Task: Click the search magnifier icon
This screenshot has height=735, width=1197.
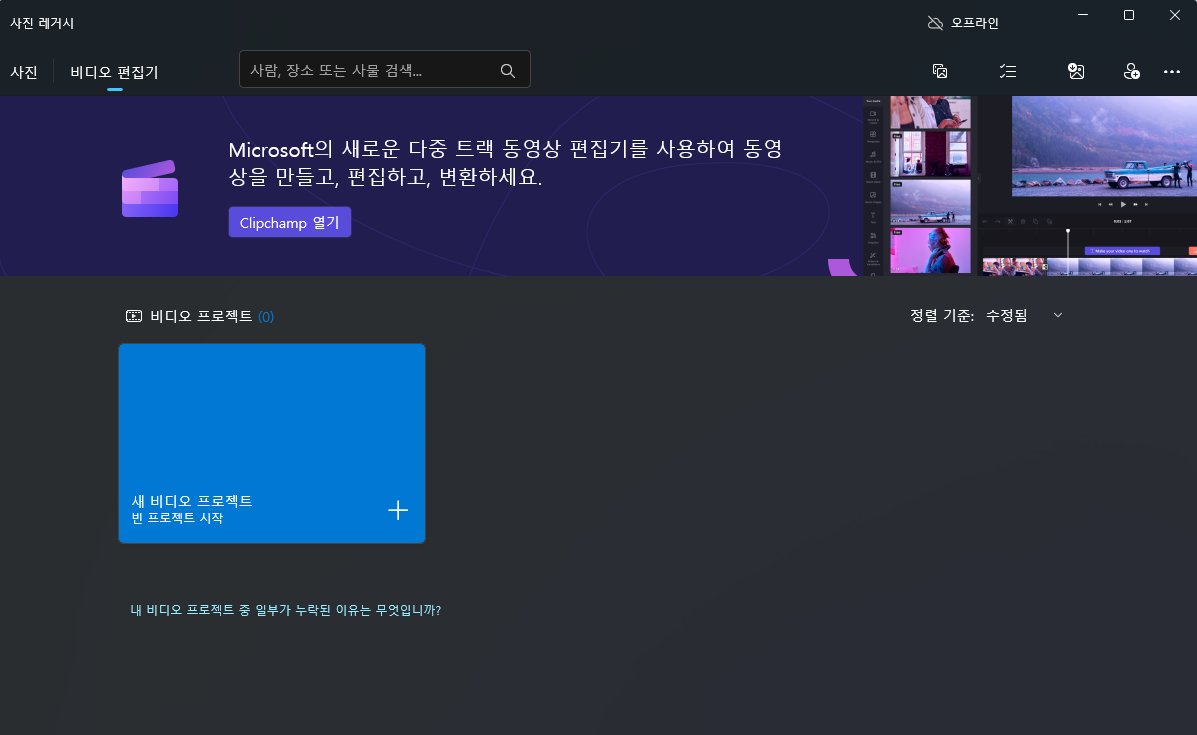Action: click(508, 70)
